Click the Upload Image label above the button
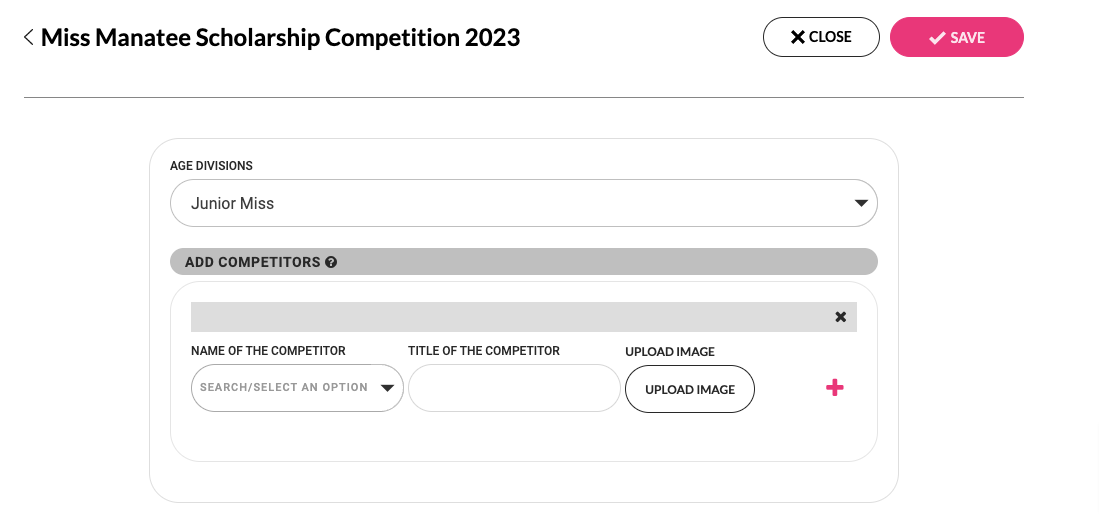Screen dimensions: 1099x531 [670, 352]
